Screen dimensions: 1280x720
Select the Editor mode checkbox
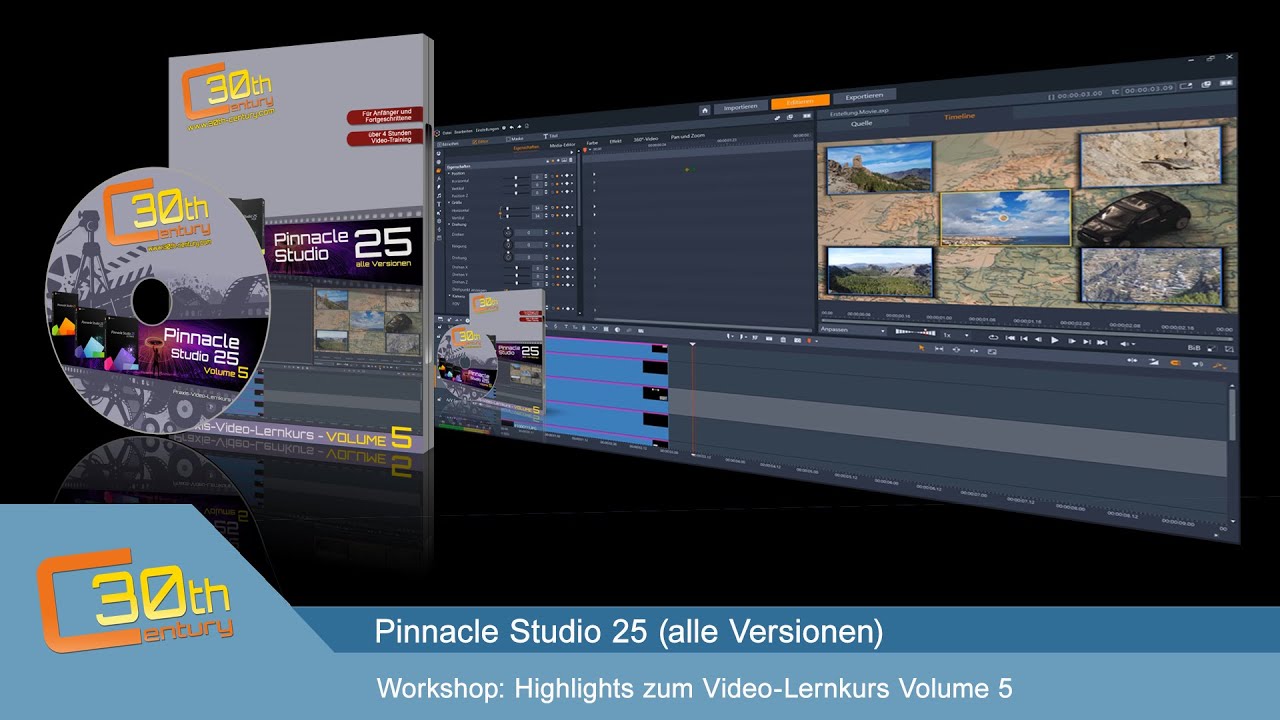point(480,142)
